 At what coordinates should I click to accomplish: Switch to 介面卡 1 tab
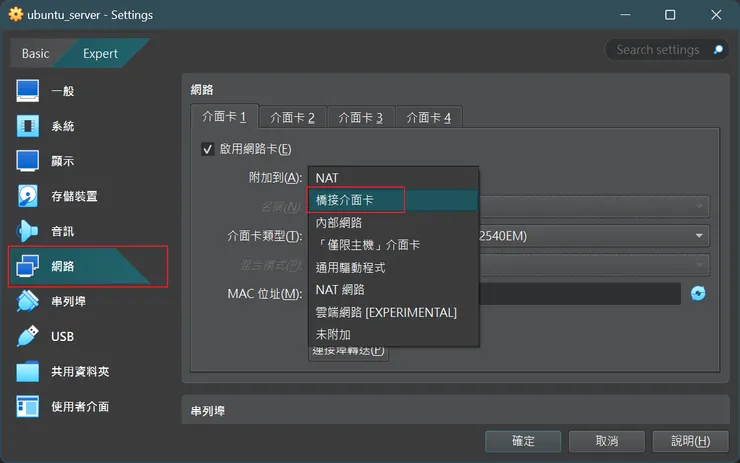pyautogui.click(x=224, y=117)
